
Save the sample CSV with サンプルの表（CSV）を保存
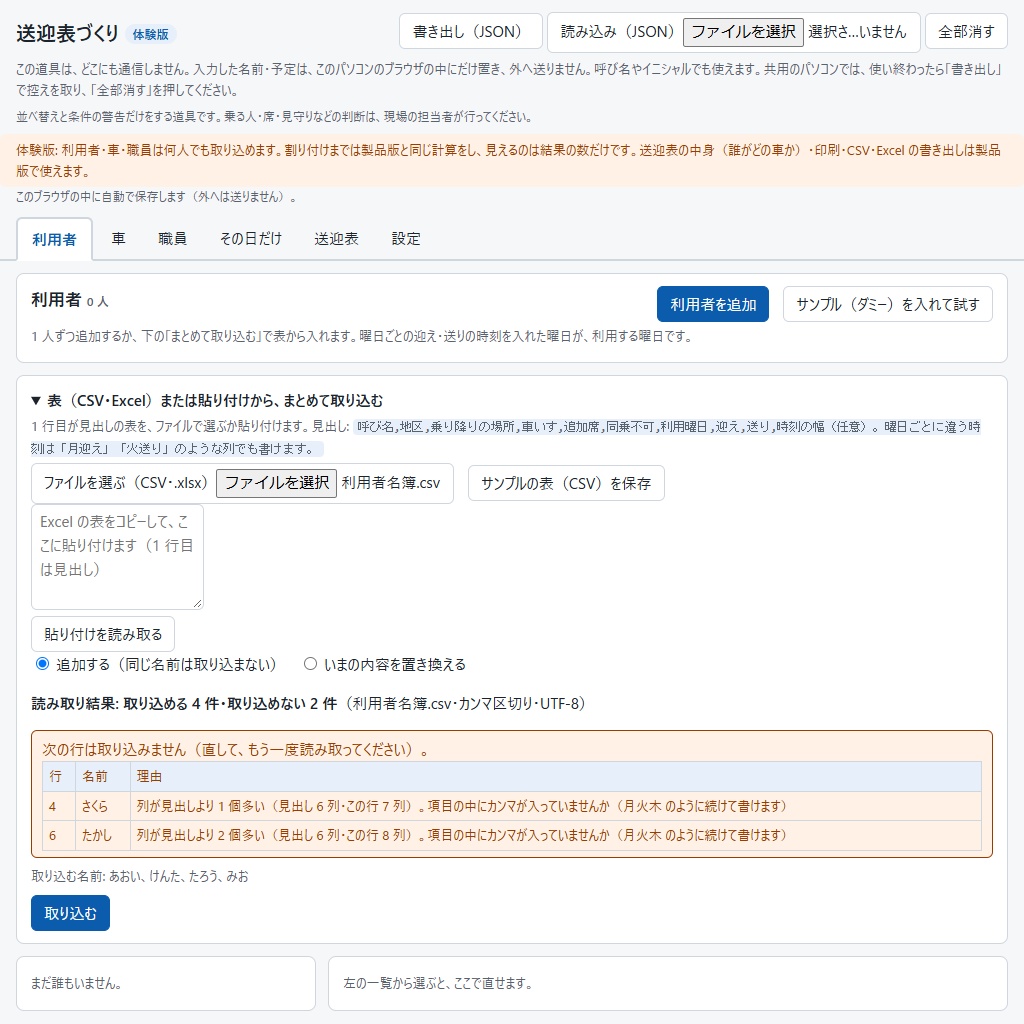click(x=566, y=483)
